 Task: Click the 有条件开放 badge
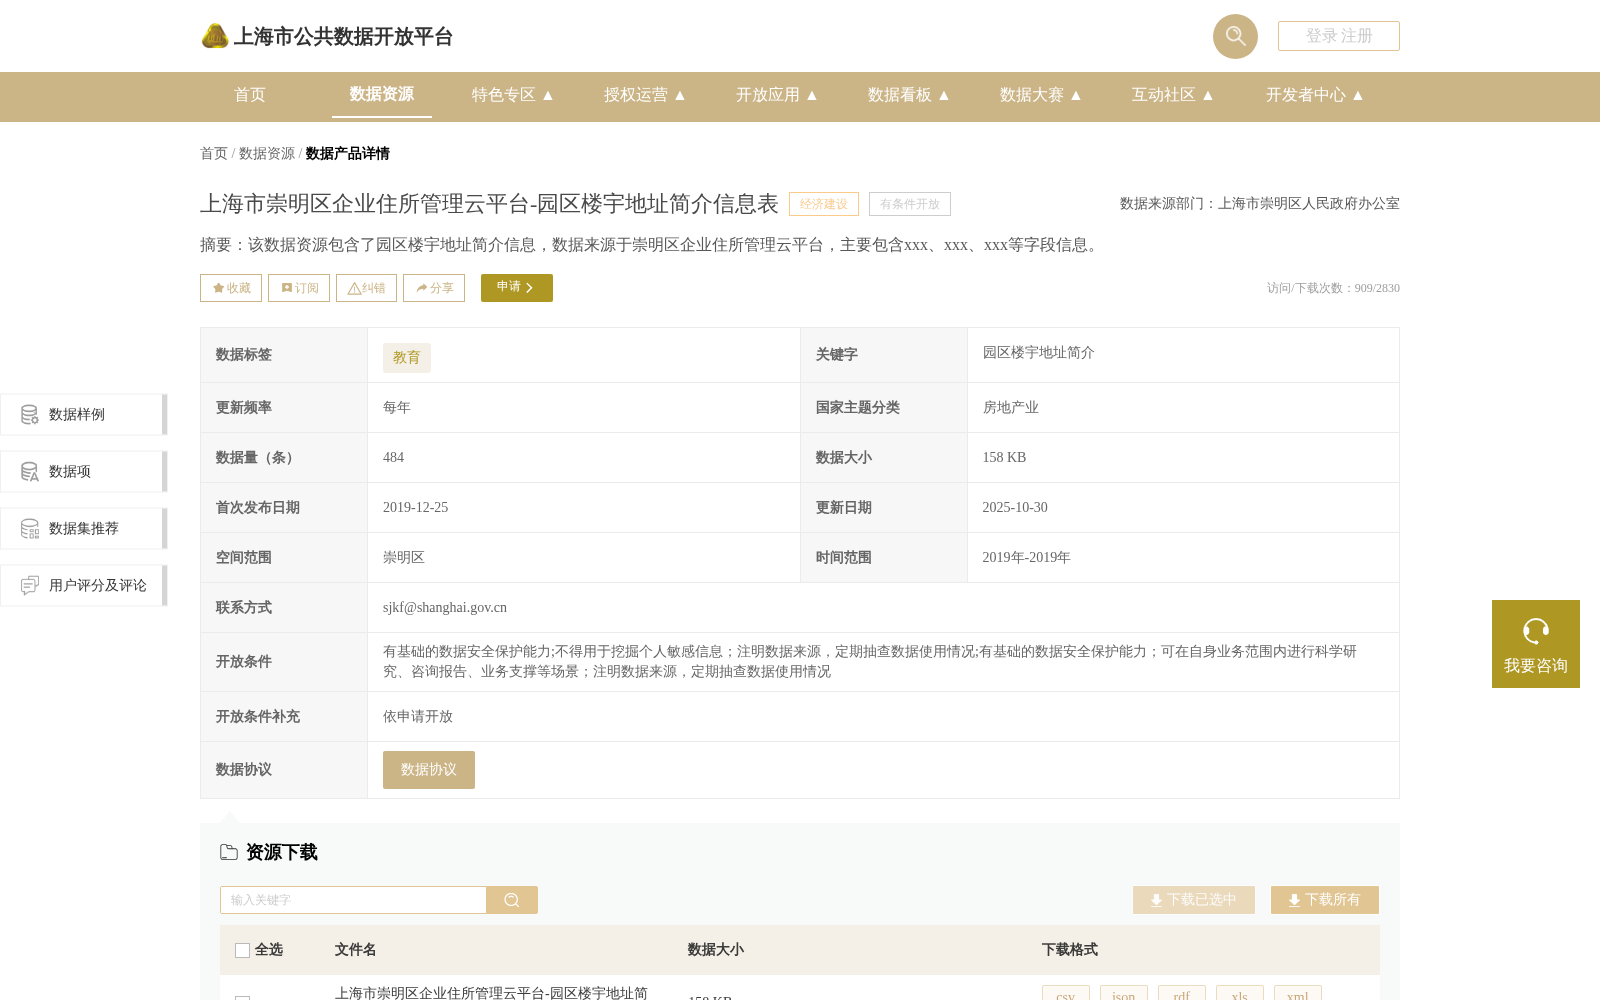pyautogui.click(x=910, y=204)
